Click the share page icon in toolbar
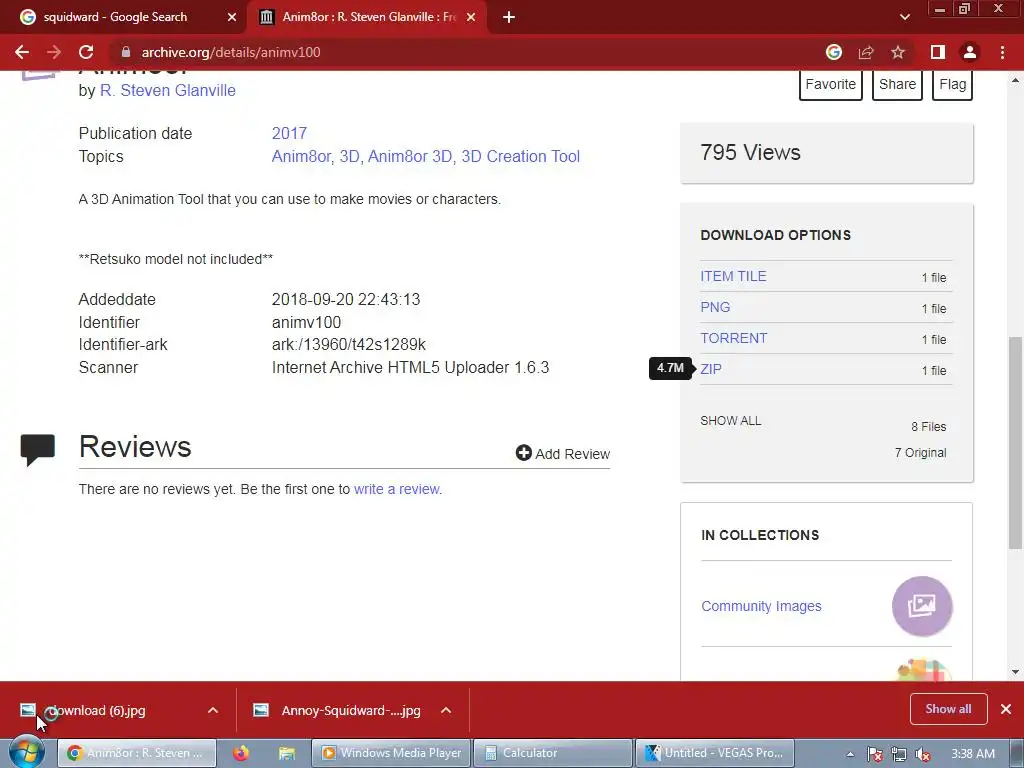 tap(866, 52)
